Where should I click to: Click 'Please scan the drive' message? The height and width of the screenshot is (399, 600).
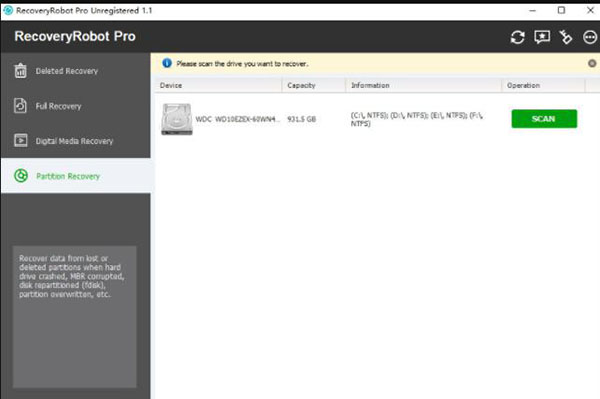tap(242, 64)
